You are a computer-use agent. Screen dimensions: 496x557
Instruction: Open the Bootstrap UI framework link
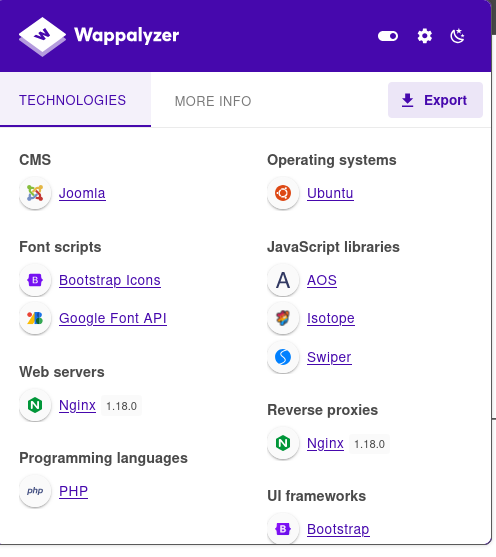pos(338,529)
